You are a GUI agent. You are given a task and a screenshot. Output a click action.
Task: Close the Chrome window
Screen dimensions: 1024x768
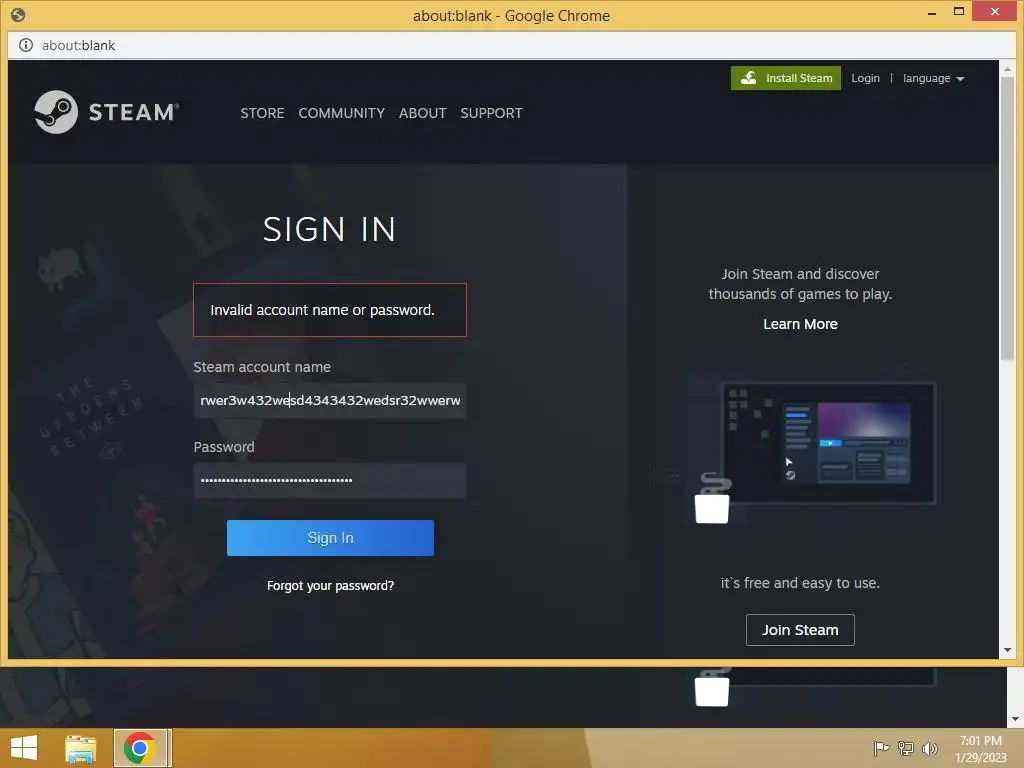pyautogui.click(x=995, y=12)
